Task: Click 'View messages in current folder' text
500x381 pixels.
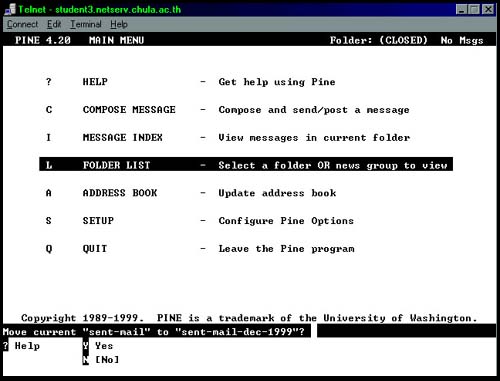Action: [314, 138]
